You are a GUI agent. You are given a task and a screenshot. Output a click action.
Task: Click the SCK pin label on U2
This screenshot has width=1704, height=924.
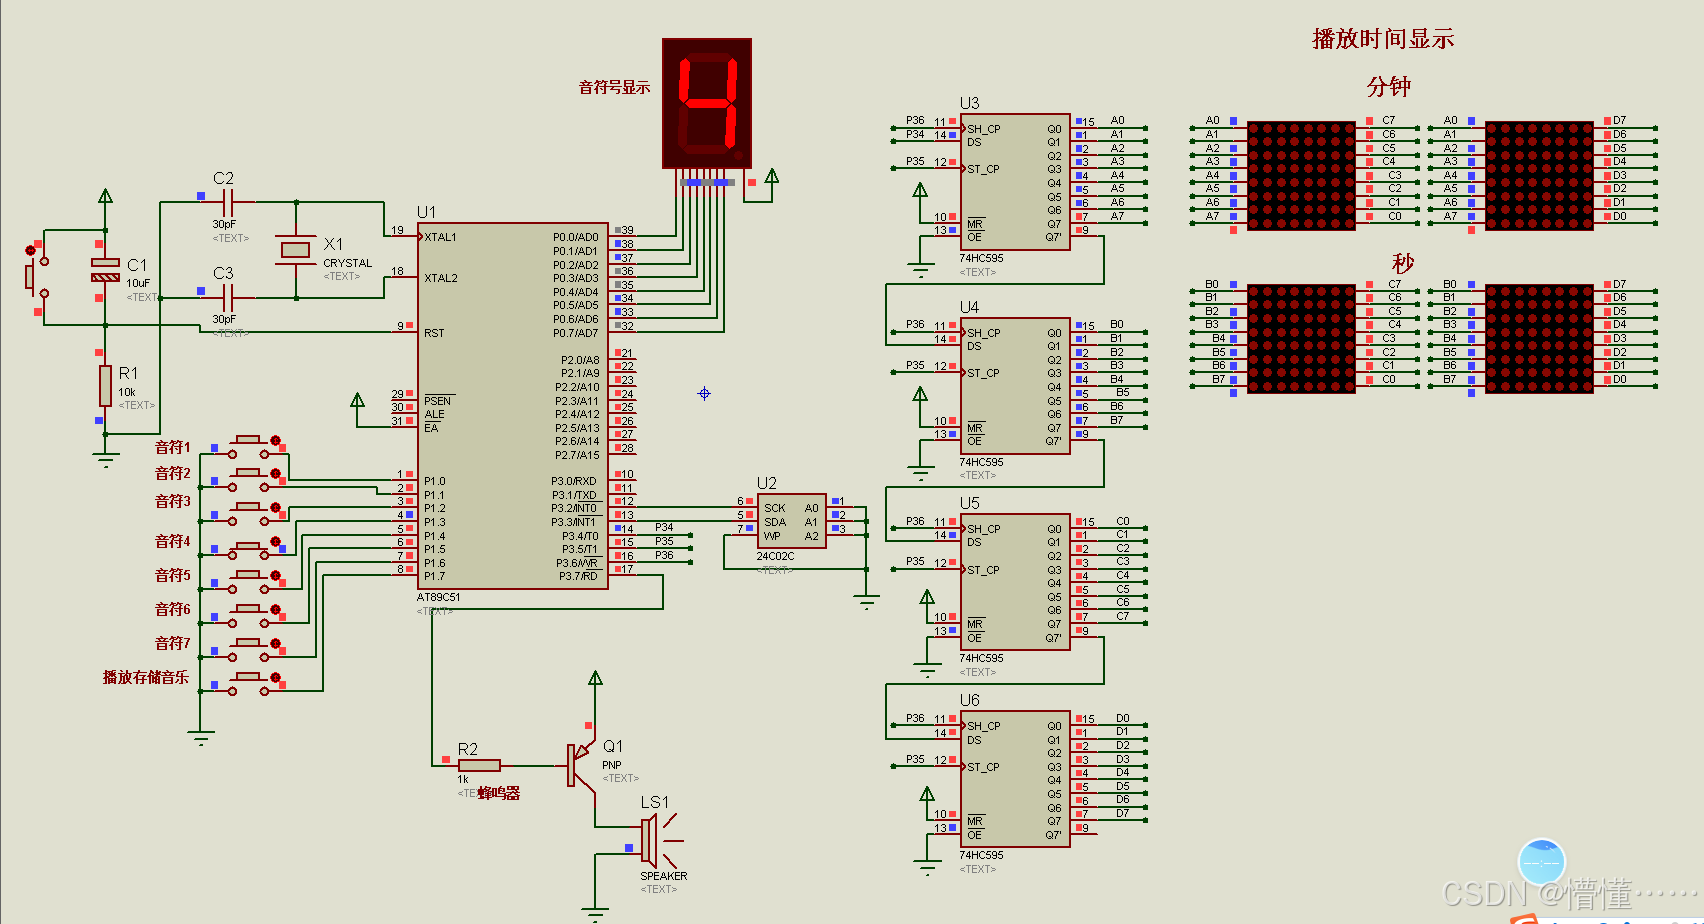775,508
